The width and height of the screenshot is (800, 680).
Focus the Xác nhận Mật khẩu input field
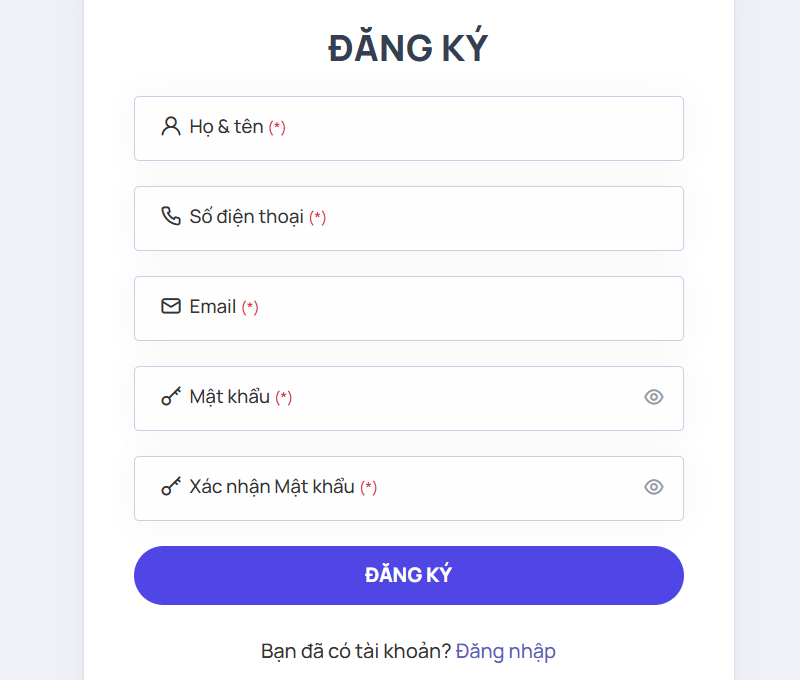click(500, 488)
